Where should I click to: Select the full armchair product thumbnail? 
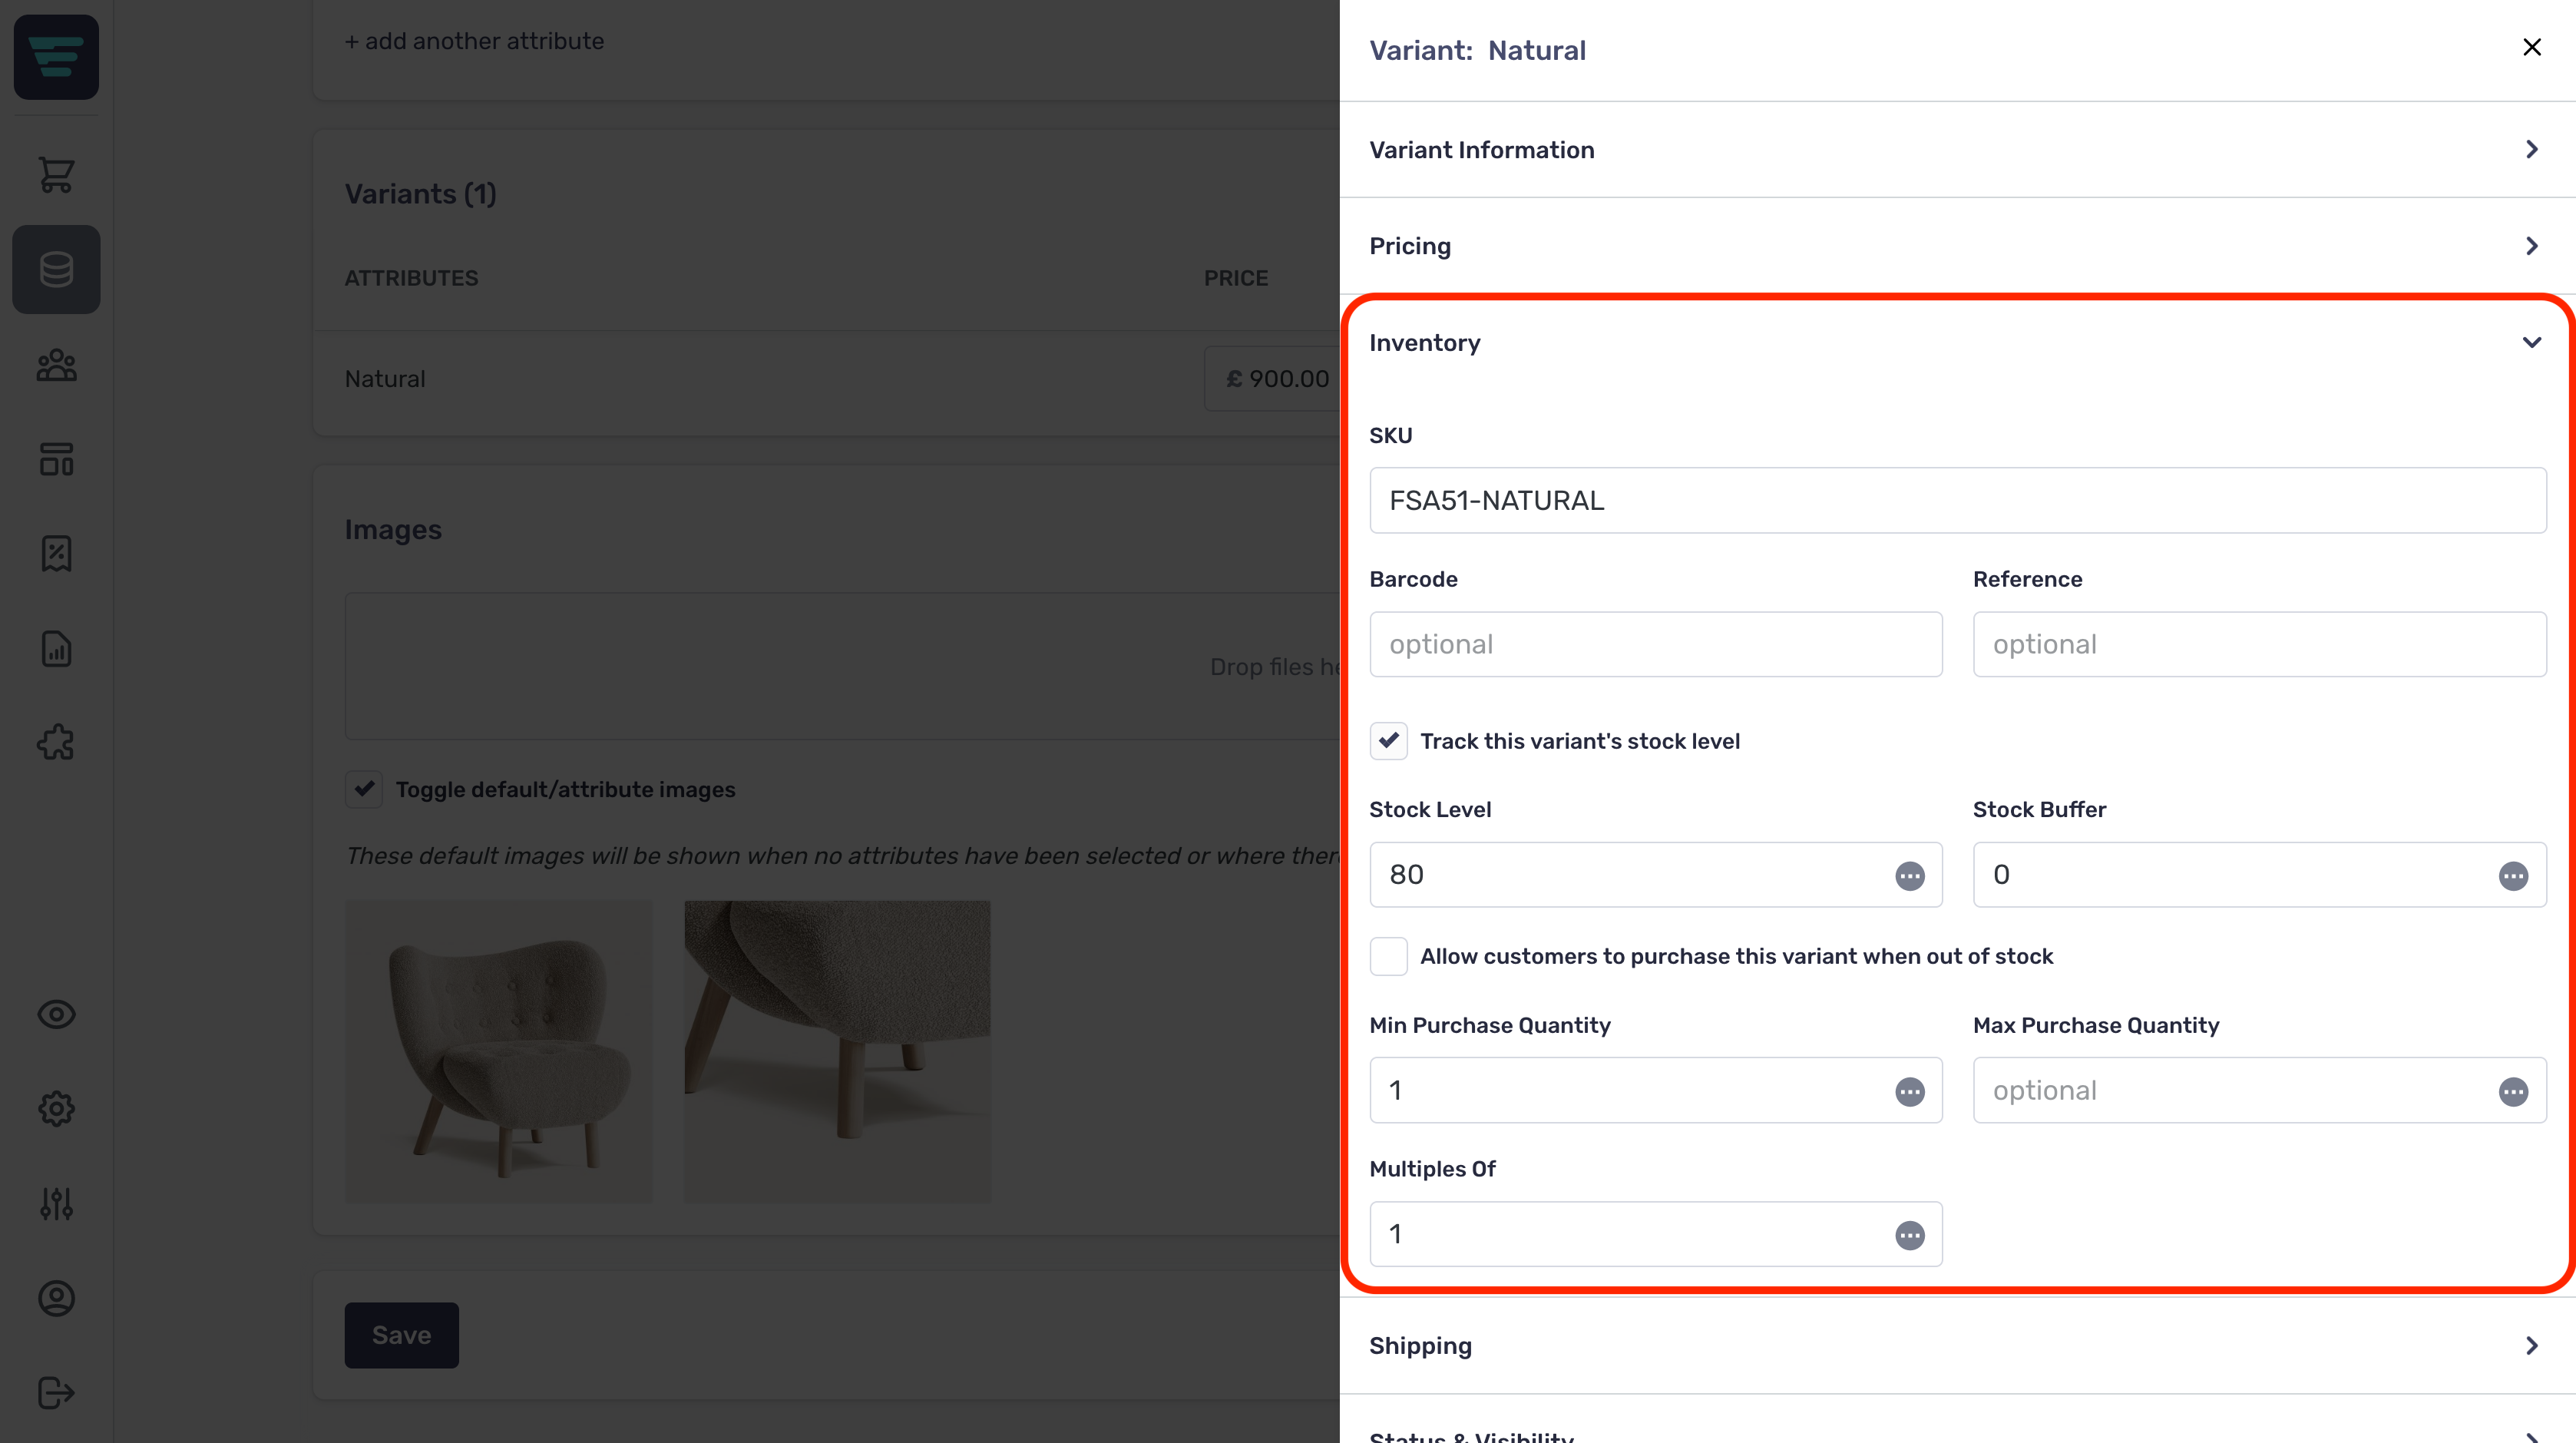click(x=498, y=1051)
